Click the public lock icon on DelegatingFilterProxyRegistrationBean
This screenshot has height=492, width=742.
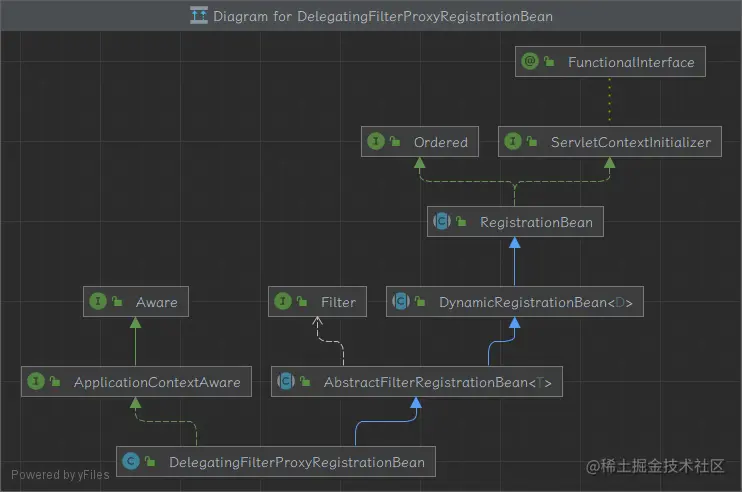[150, 461]
